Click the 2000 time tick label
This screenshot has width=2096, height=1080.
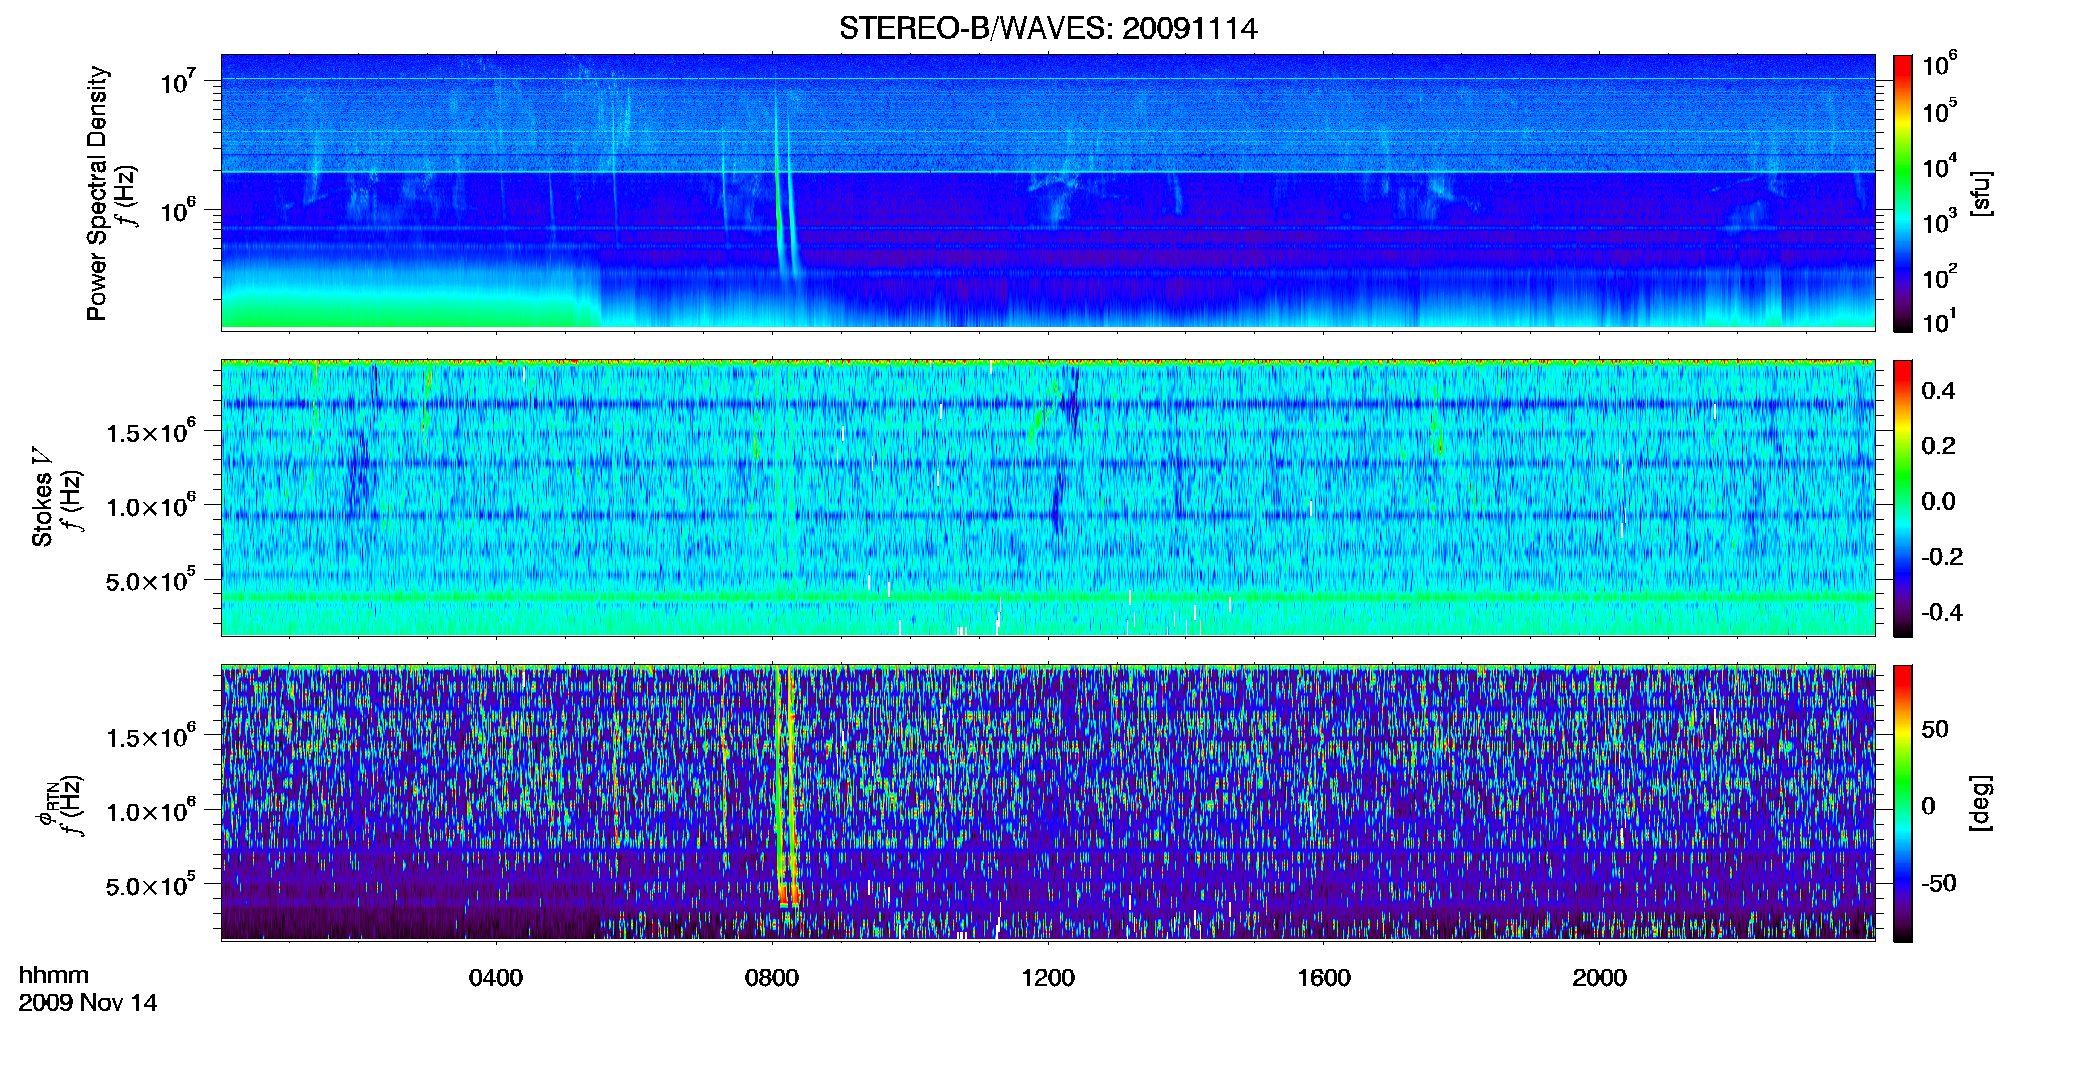point(1599,978)
